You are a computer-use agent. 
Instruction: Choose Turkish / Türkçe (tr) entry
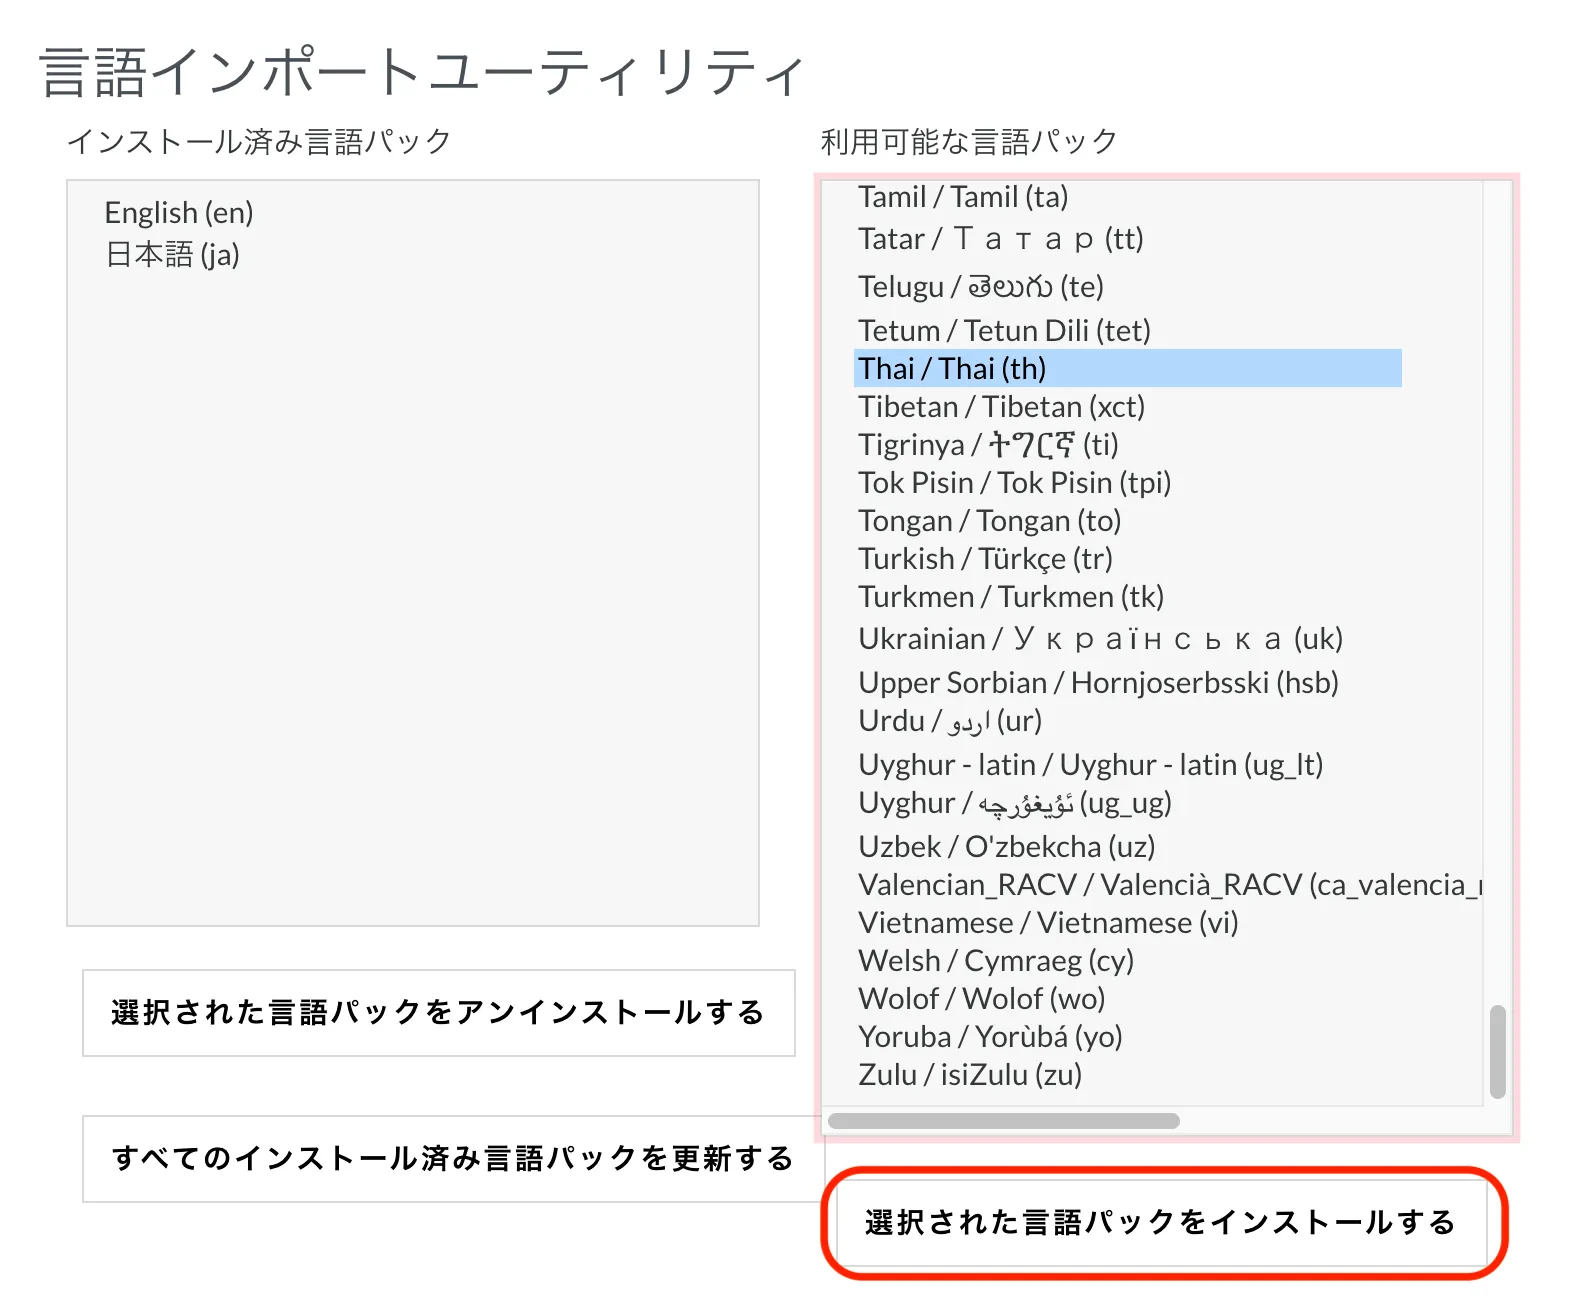click(985, 559)
